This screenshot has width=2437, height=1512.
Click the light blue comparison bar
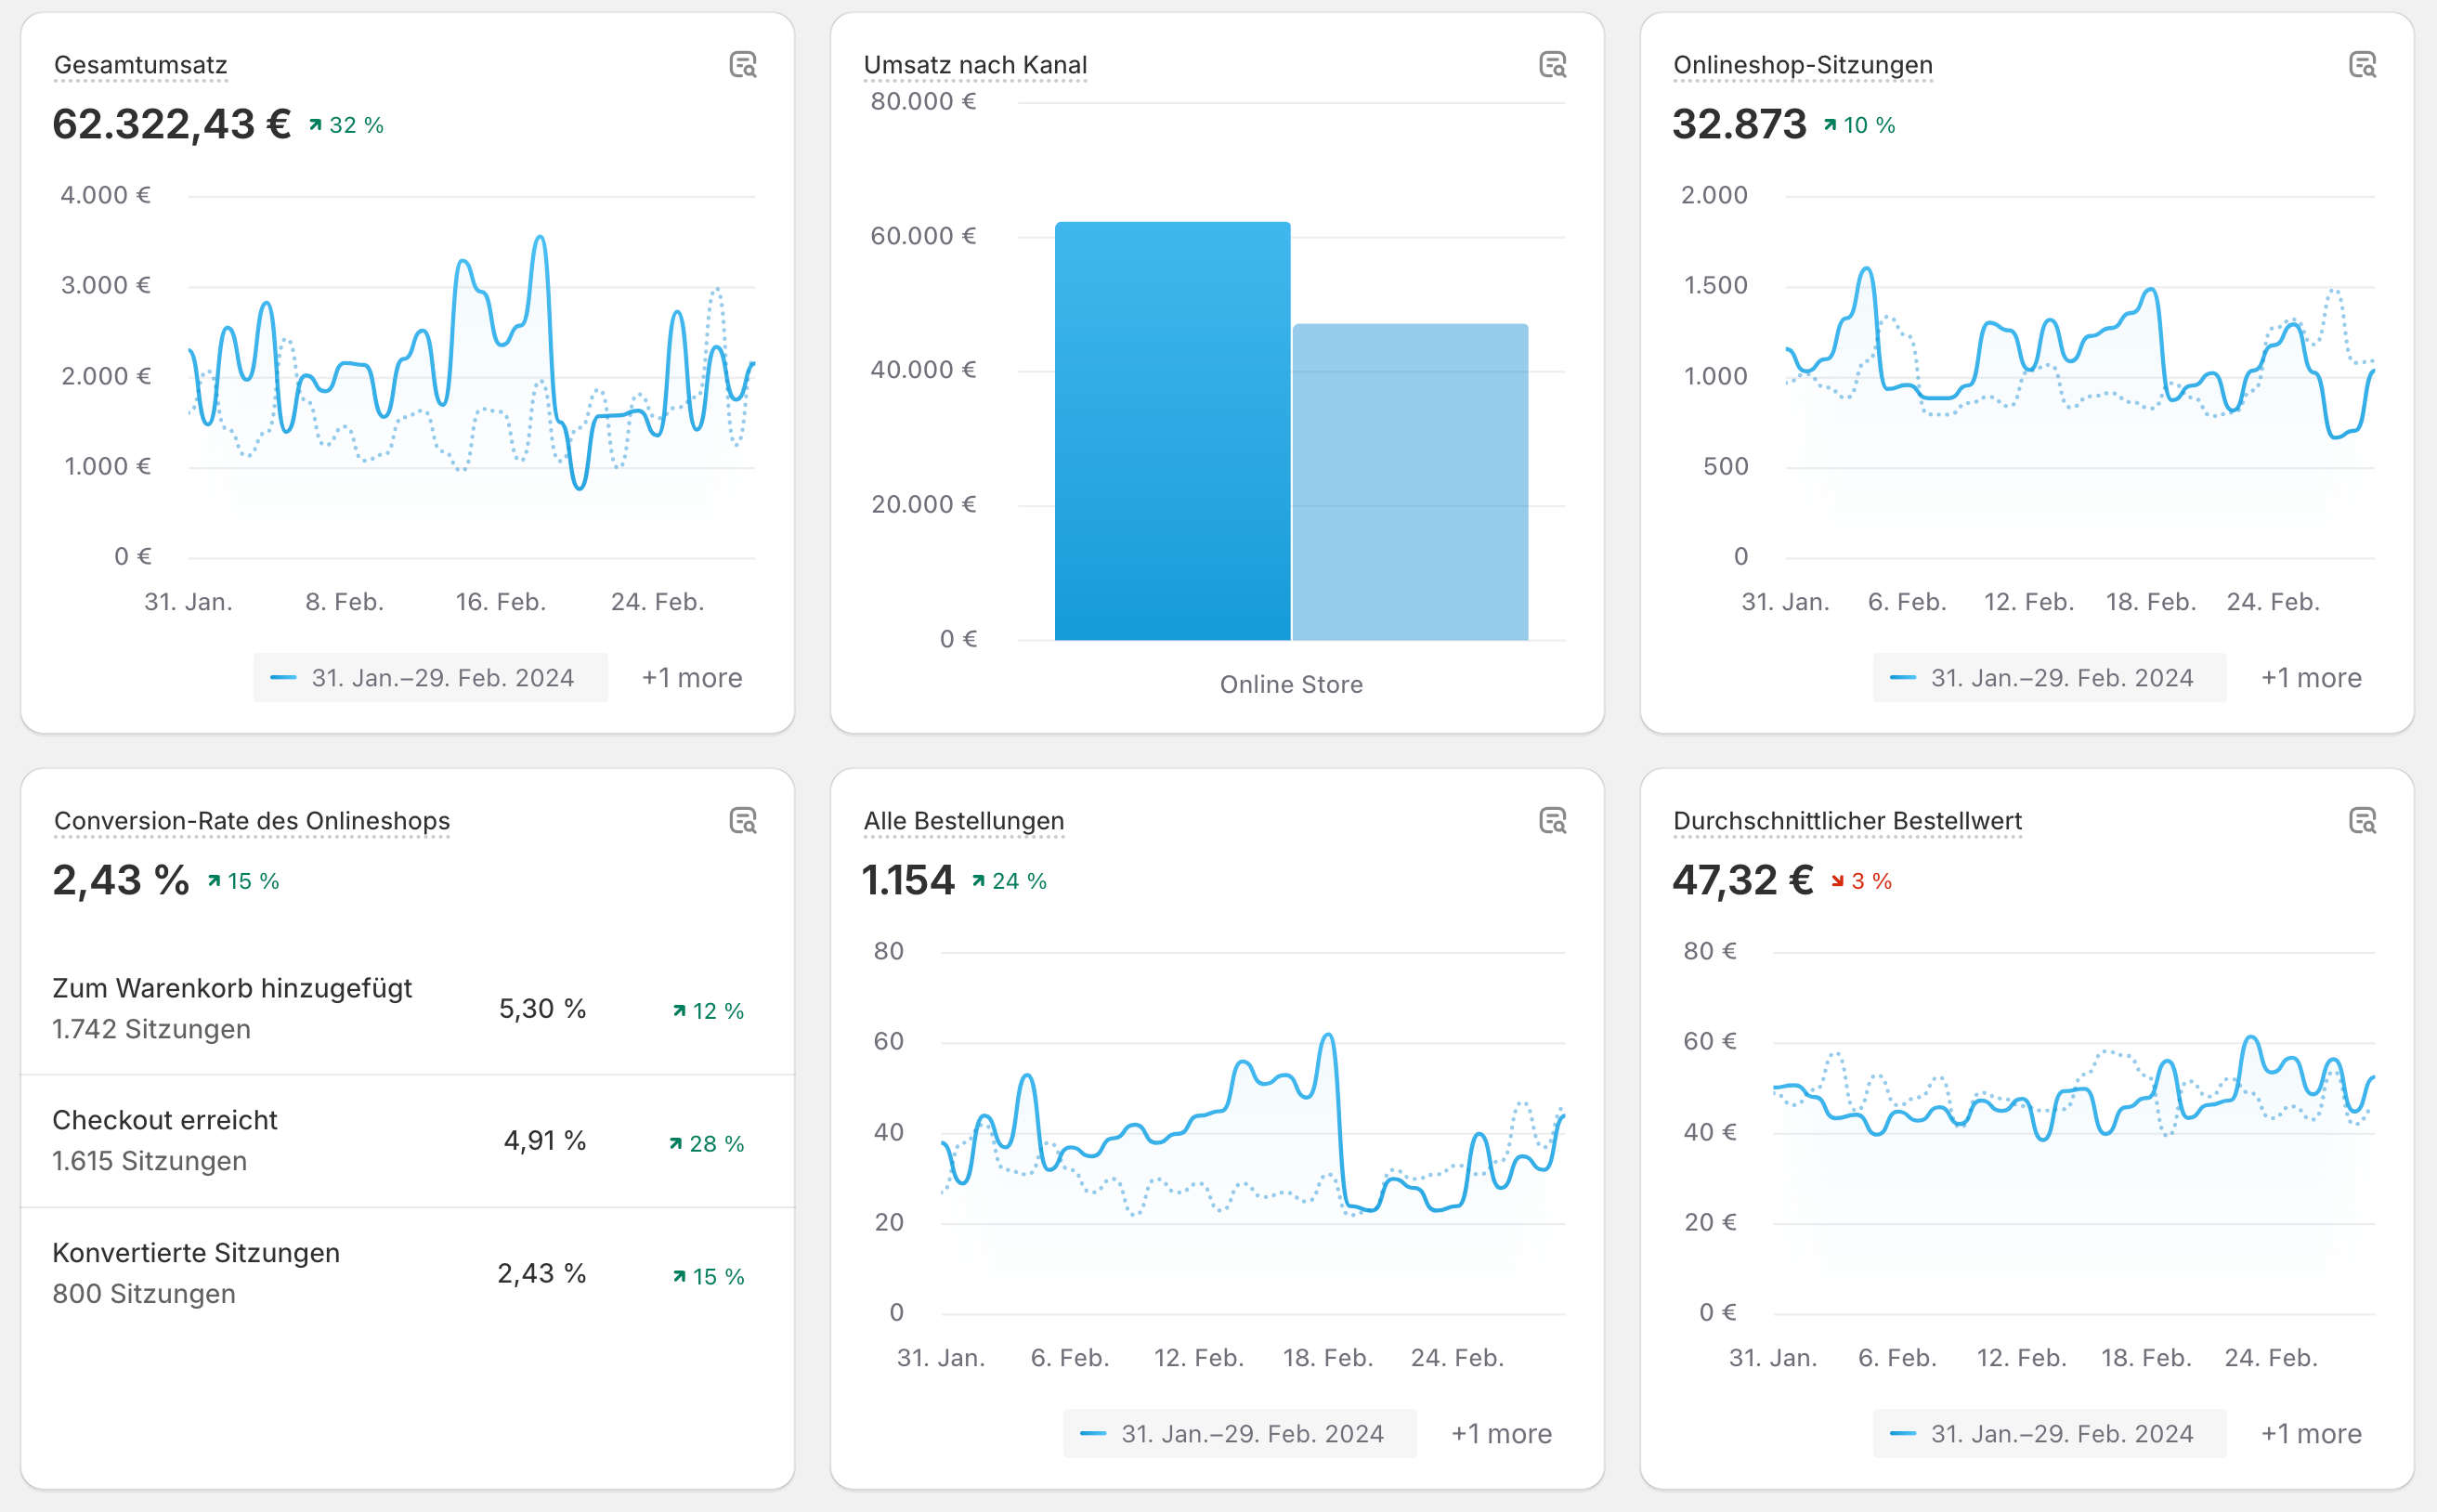coord(1411,482)
